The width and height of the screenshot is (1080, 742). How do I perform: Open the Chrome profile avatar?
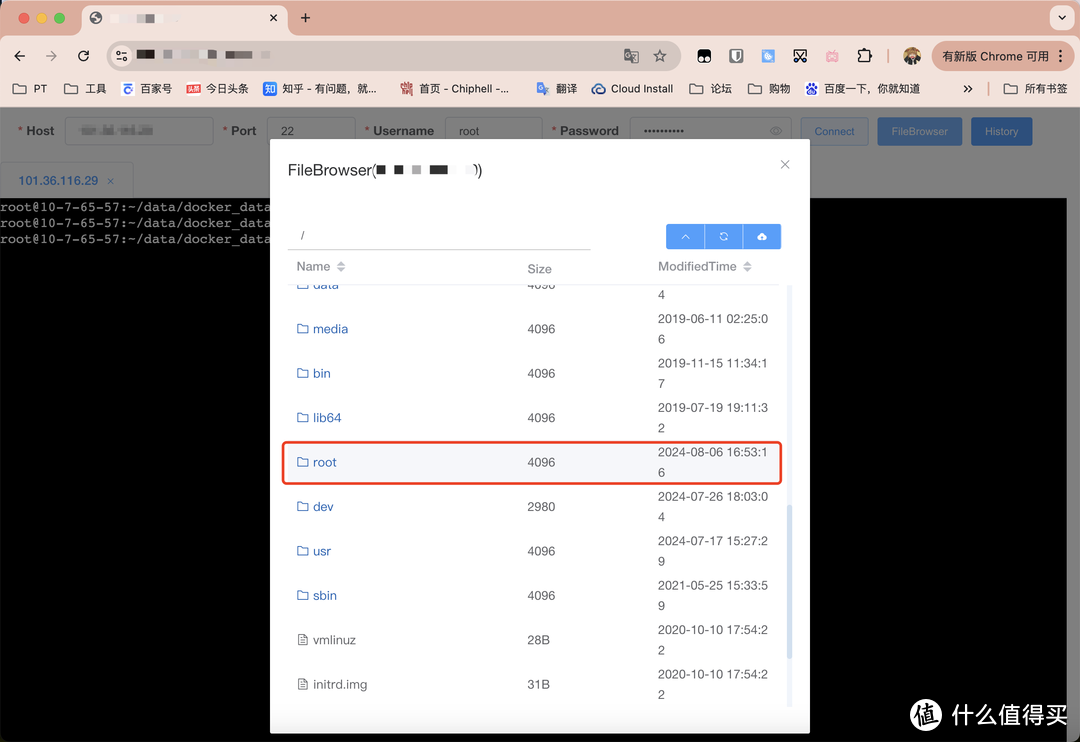tap(912, 56)
